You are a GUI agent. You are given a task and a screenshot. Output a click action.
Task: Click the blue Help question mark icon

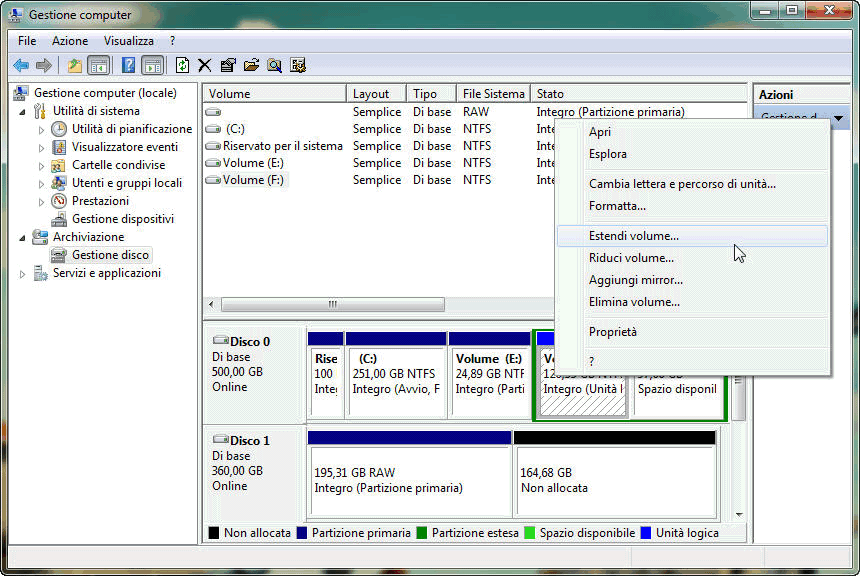coord(128,65)
